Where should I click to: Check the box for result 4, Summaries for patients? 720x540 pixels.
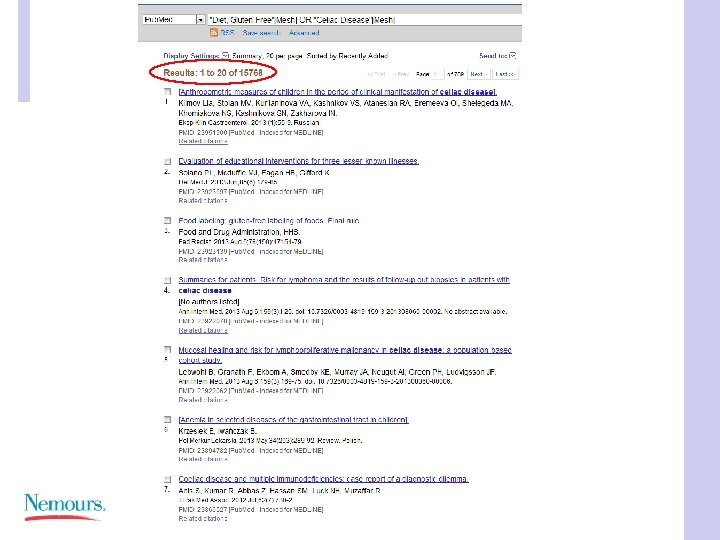168,280
